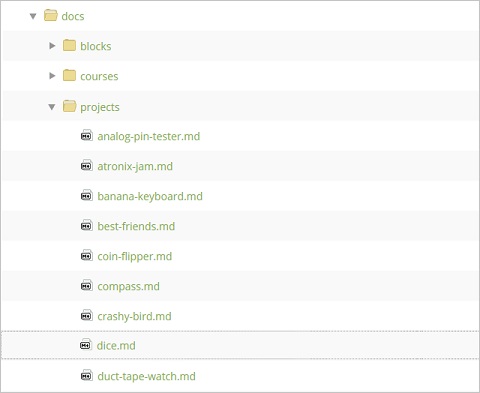Open the open docs folder icon

(x=51, y=15)
